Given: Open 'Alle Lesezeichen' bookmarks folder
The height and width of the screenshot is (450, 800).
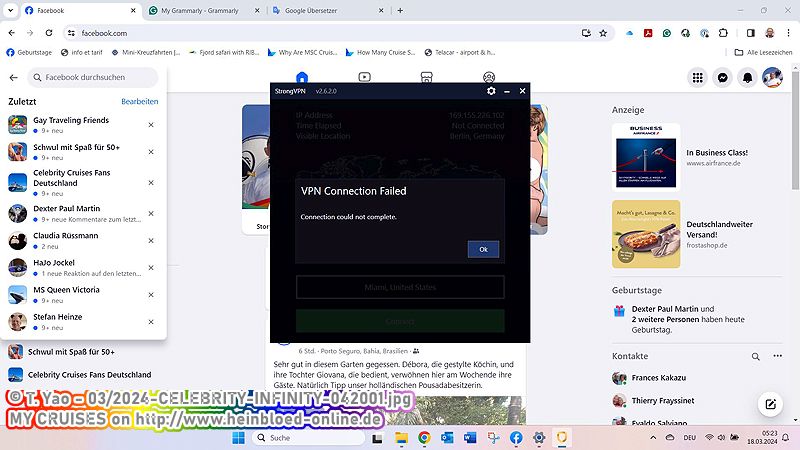Looking at the screenshot, I should (763, 52).
